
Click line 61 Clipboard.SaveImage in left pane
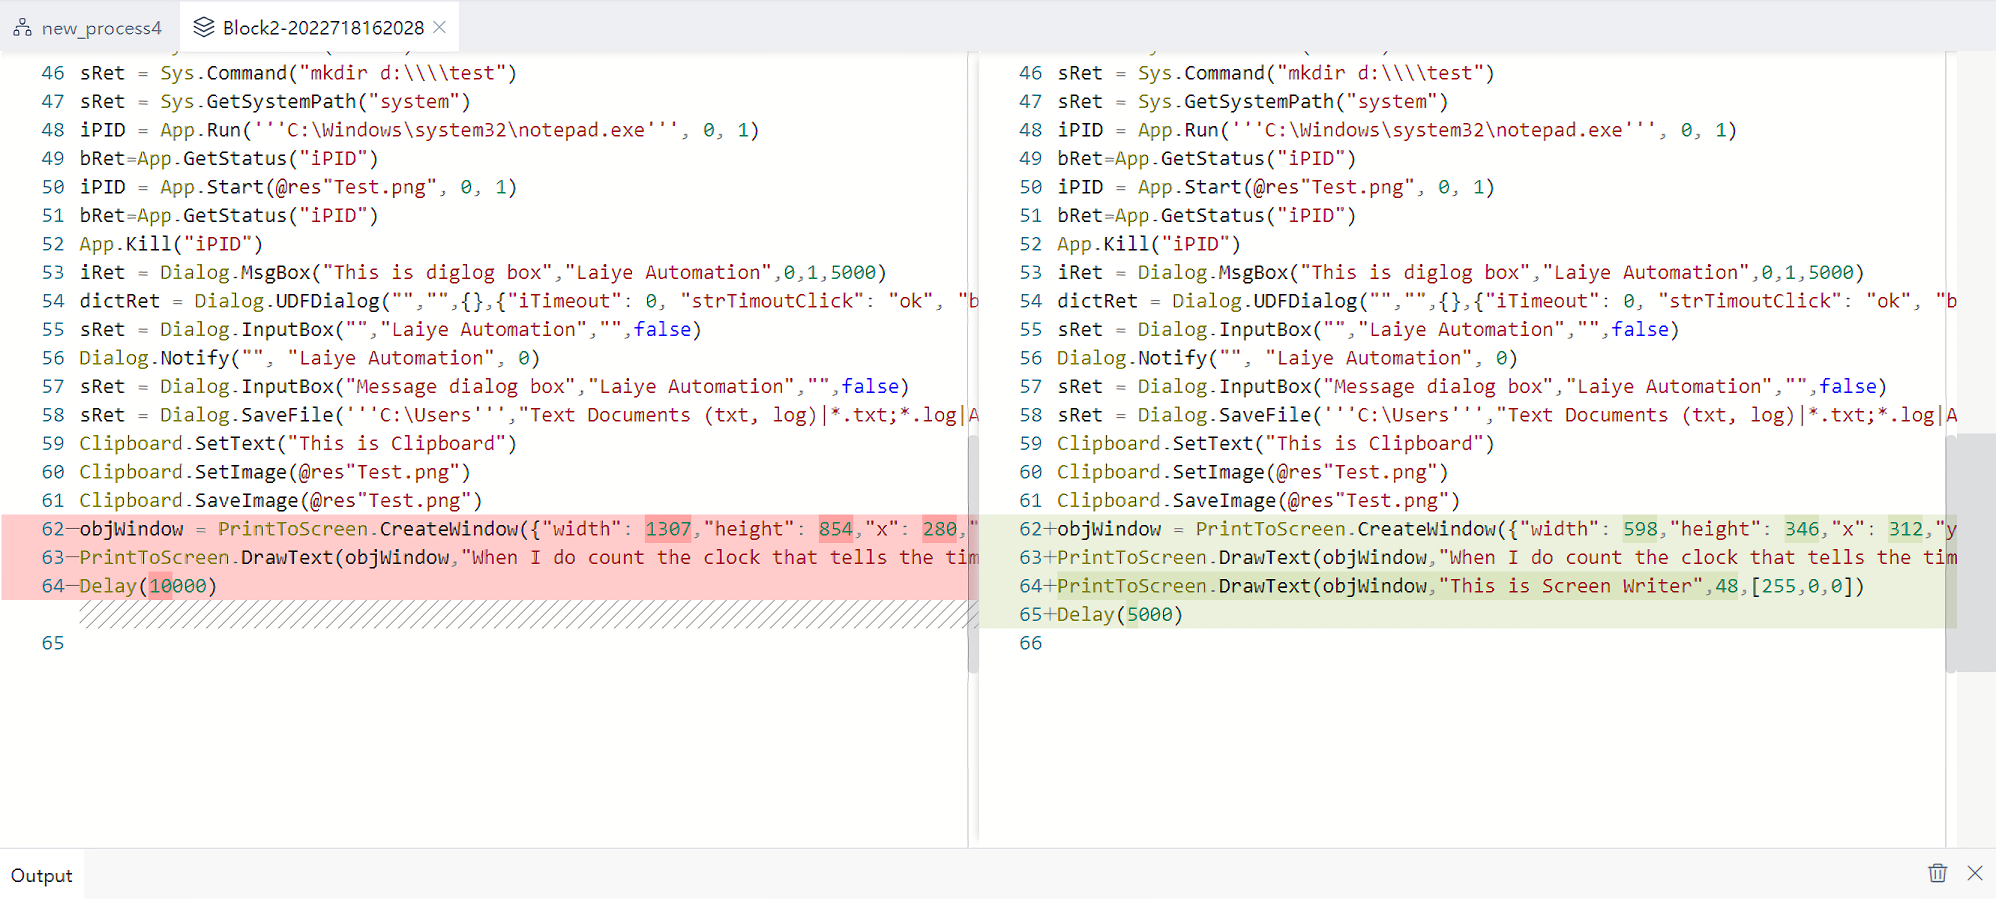point(281,500)
